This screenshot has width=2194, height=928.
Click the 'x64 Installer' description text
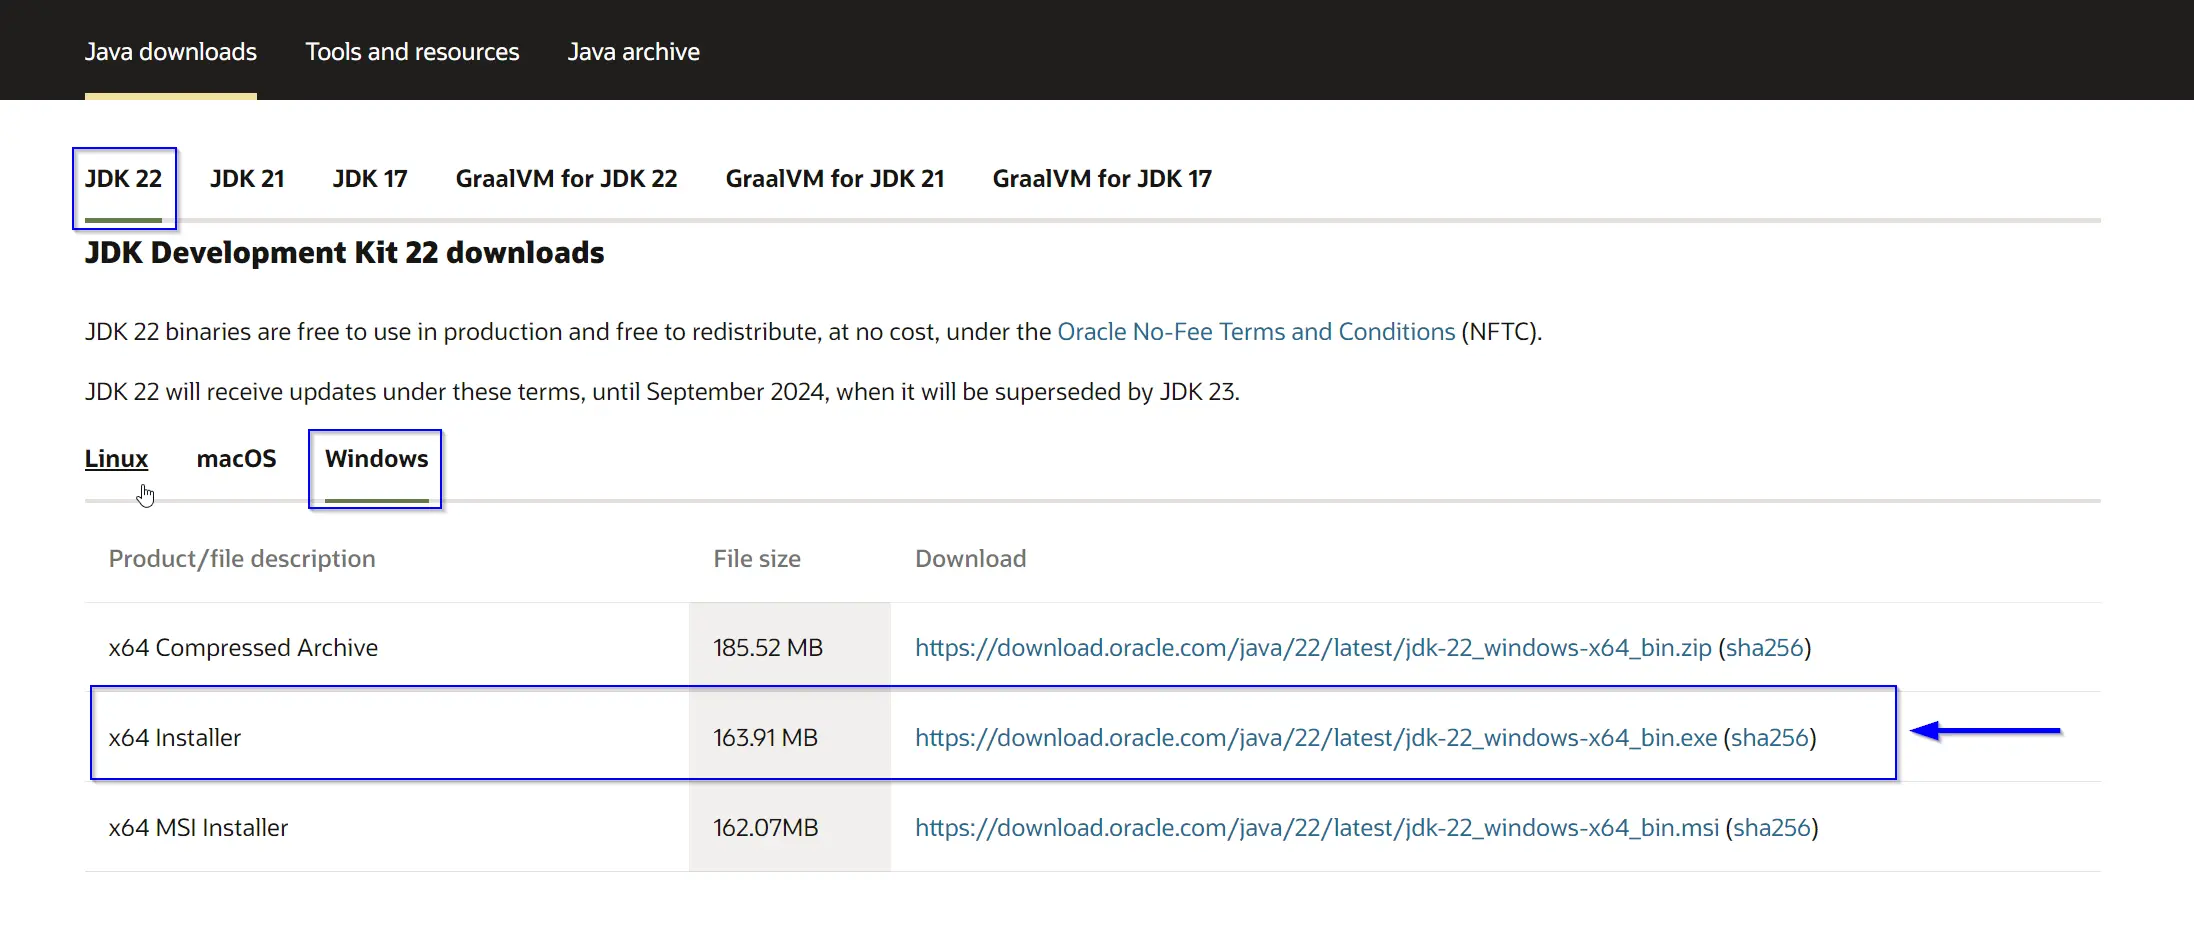click(175, 738)
